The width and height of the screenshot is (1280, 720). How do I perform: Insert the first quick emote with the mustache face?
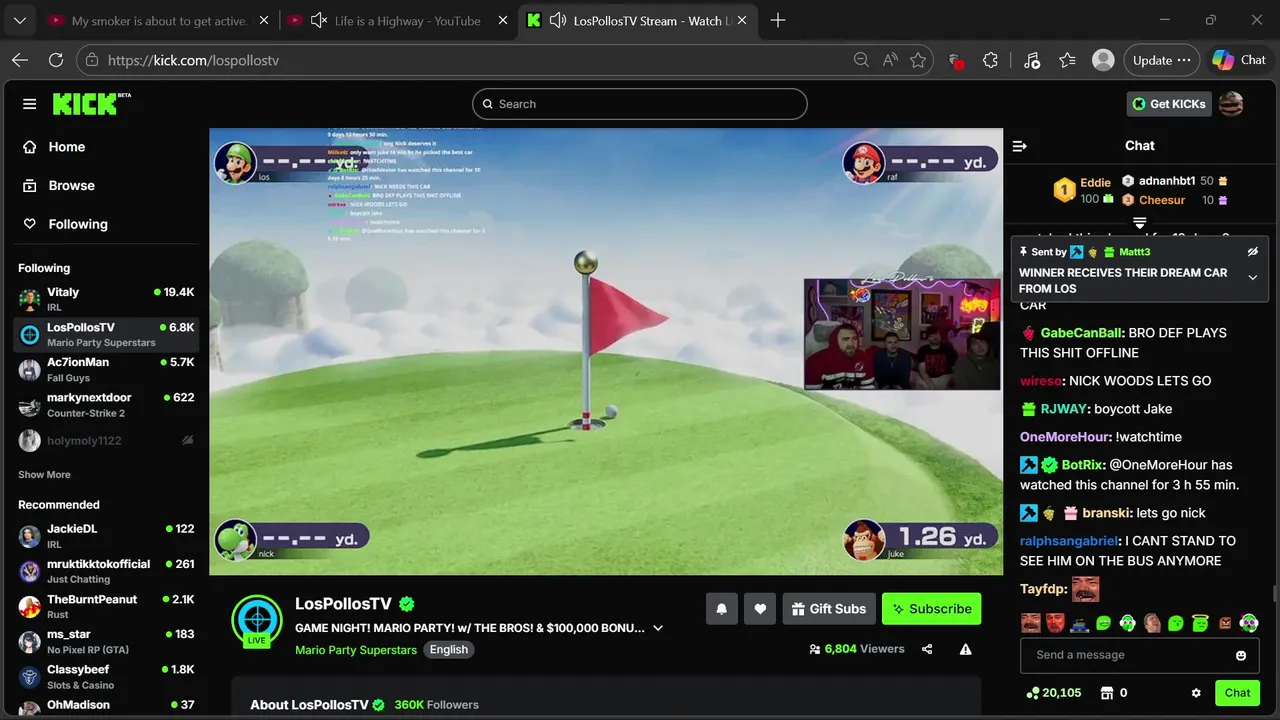coord(1031,623)
